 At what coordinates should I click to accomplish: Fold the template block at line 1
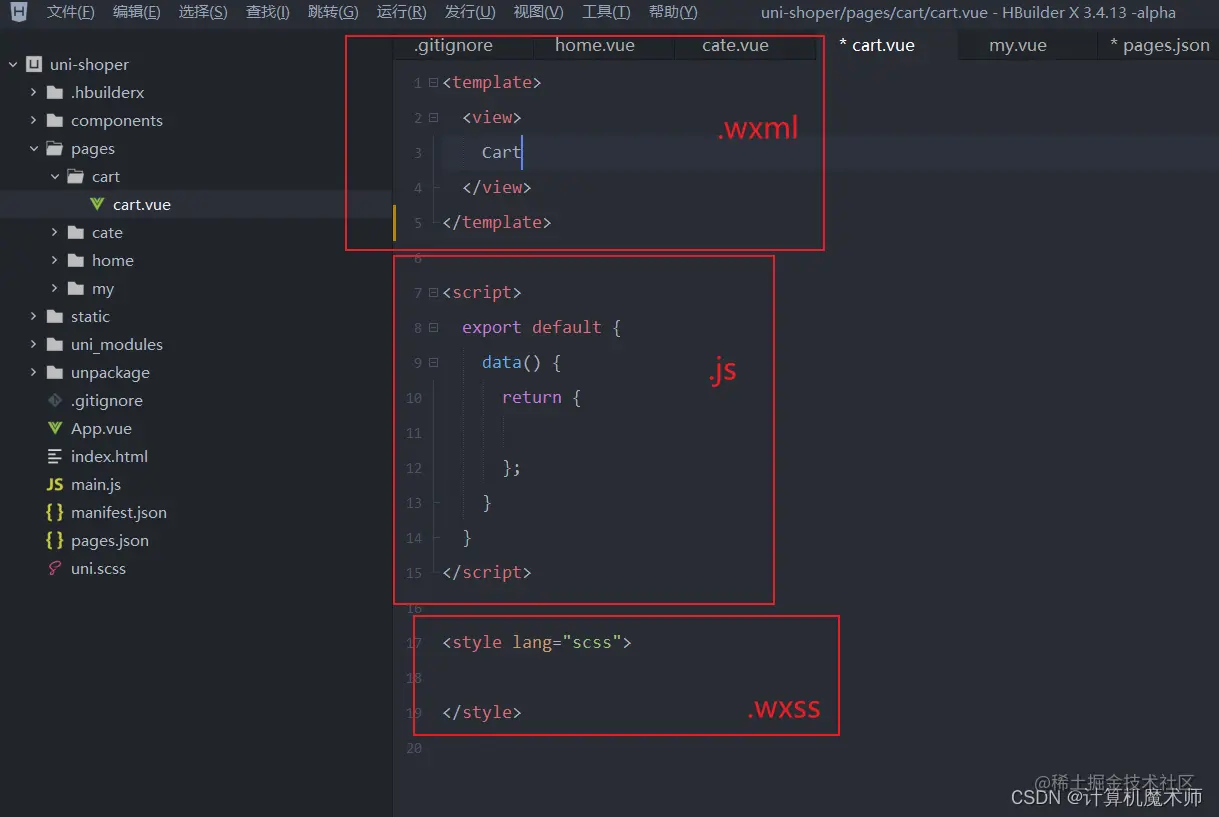[433, 83]
